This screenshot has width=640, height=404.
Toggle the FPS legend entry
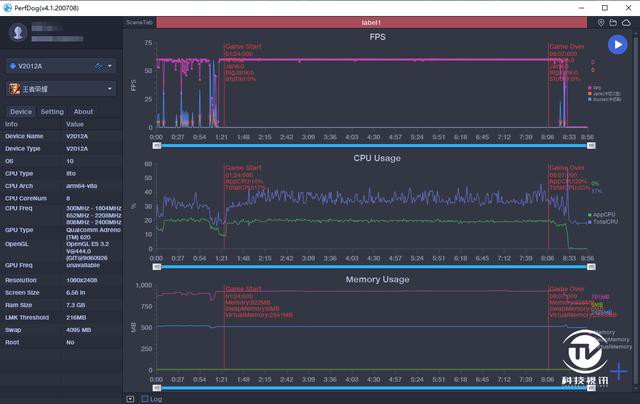click(594, 88)
